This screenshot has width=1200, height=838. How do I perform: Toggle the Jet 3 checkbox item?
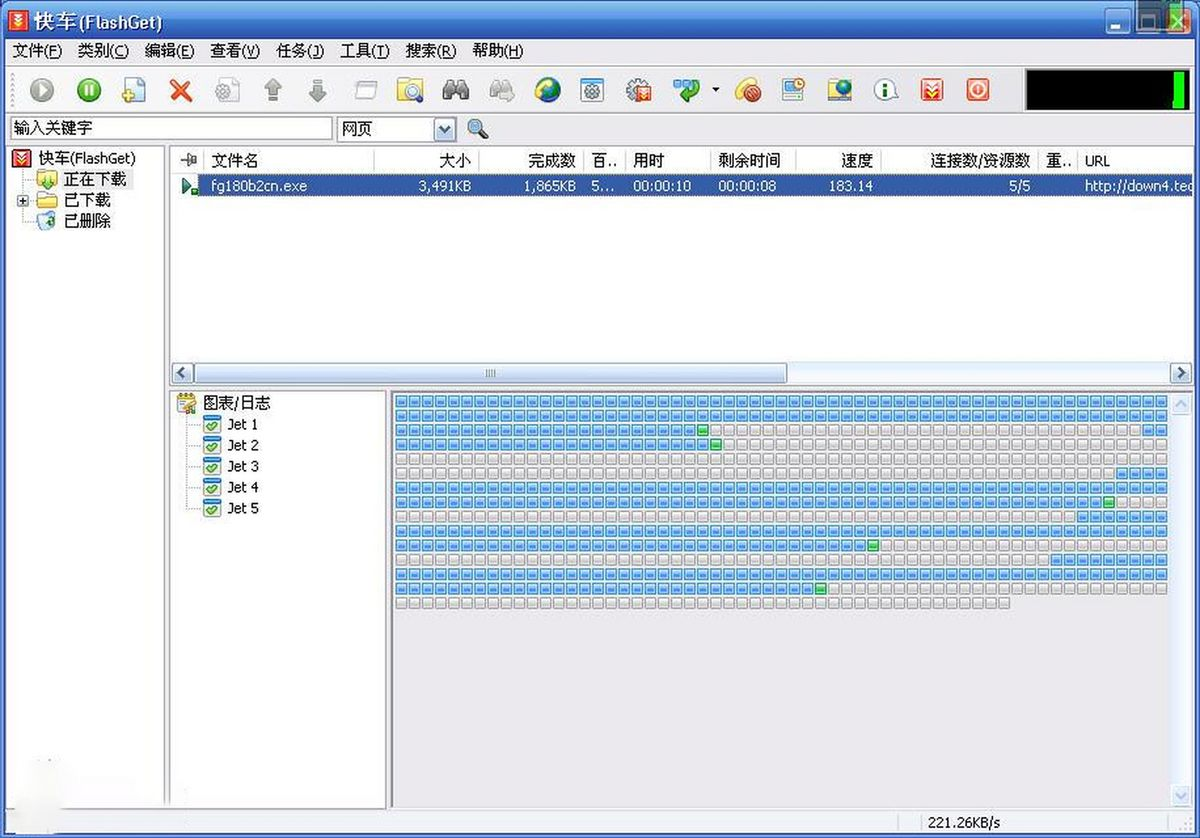(x=212, y=467)
